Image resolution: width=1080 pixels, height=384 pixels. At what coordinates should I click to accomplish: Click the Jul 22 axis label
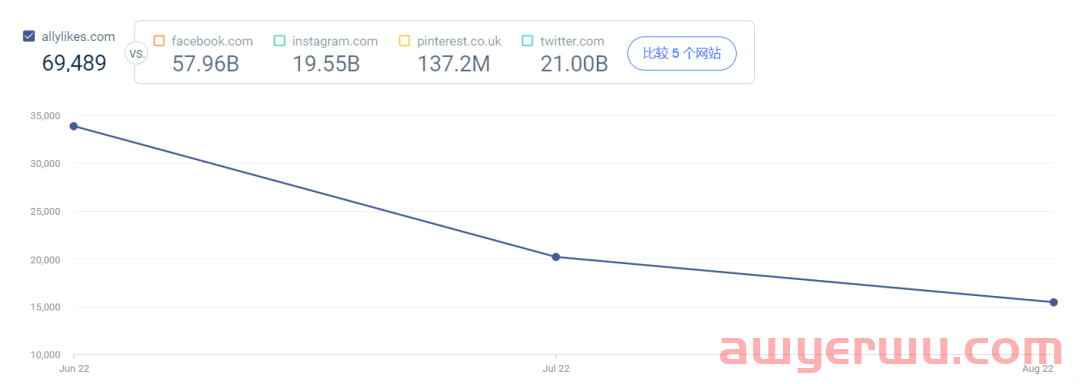(x=556, y=369)
